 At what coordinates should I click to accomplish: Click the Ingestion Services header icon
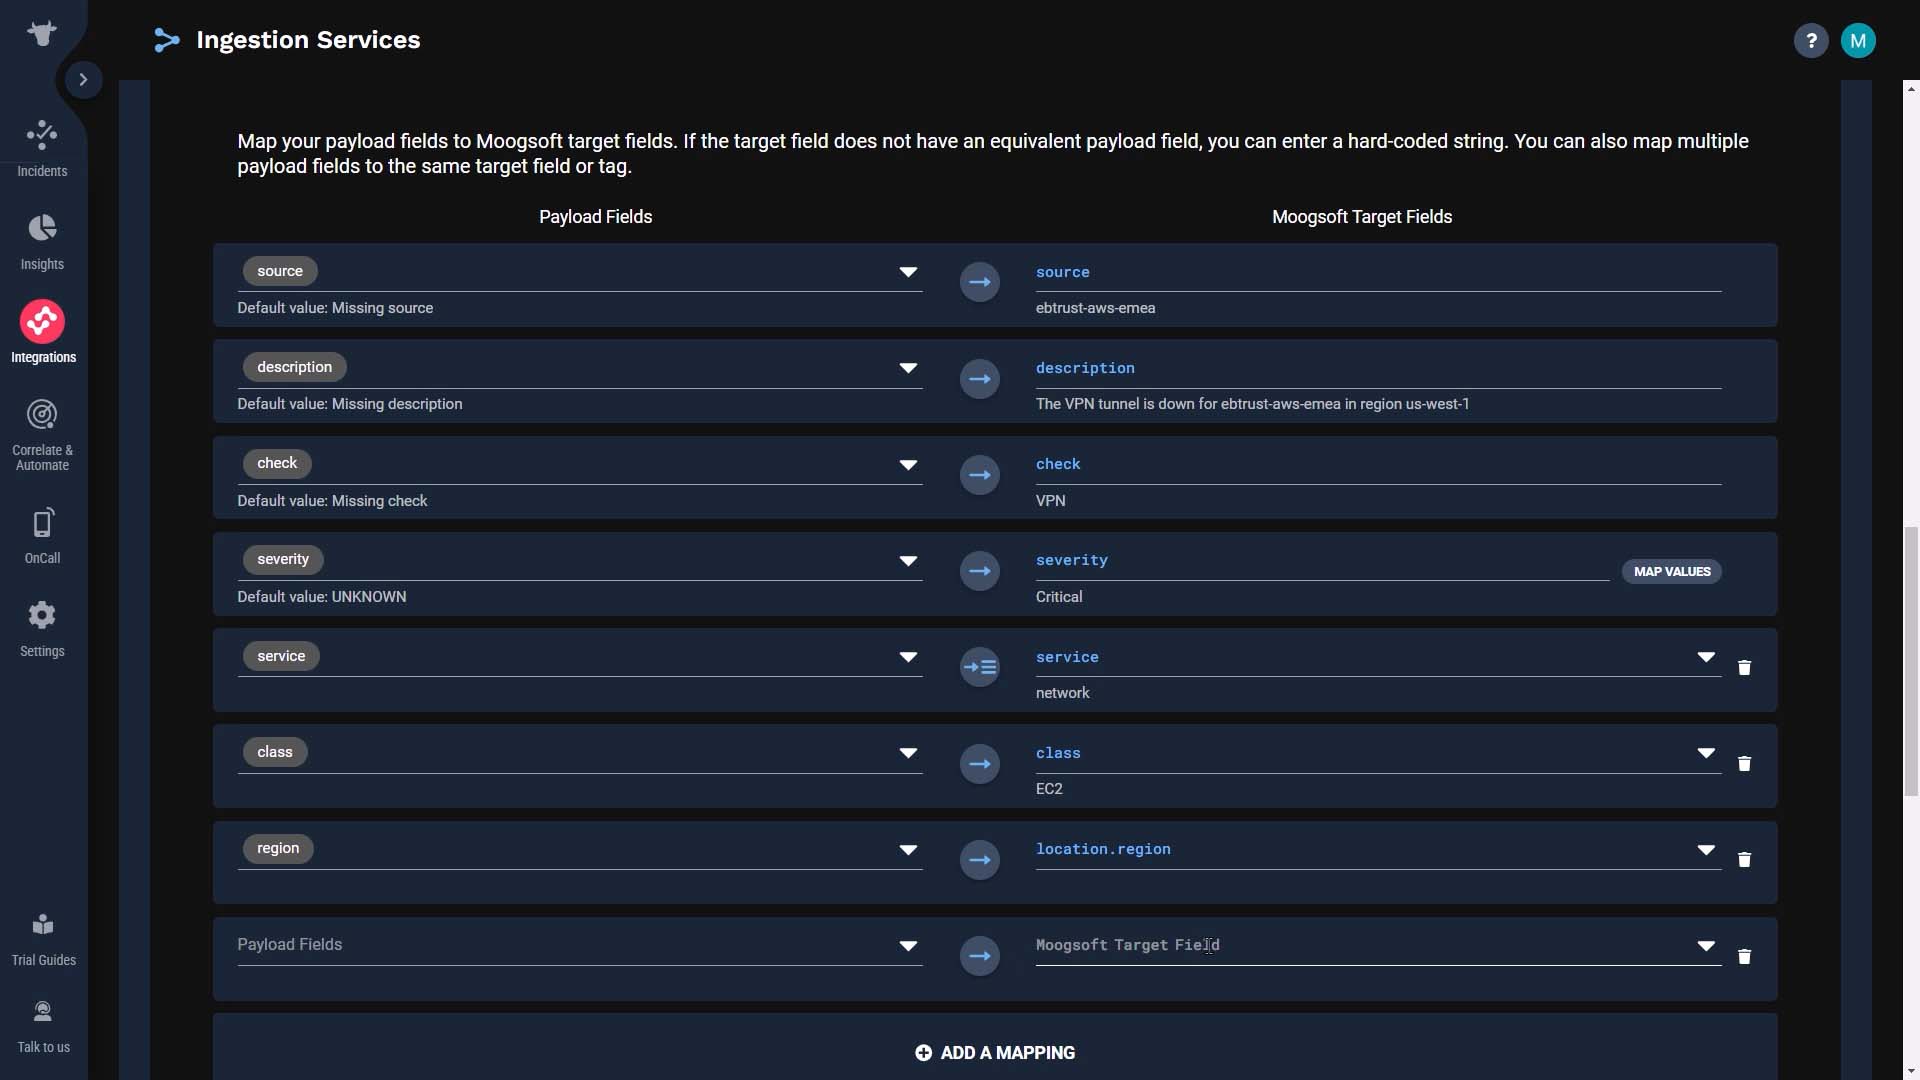(167, 40)
